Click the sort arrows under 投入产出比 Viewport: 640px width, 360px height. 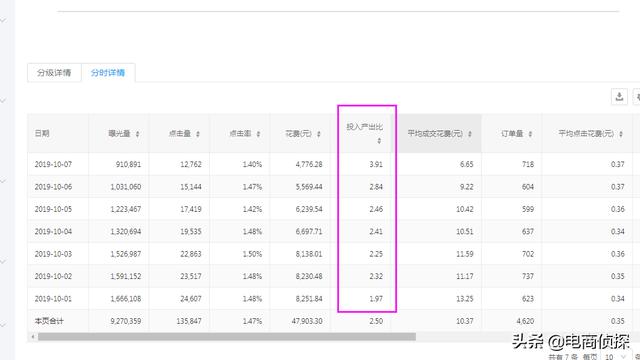click(x=379, y=141)
